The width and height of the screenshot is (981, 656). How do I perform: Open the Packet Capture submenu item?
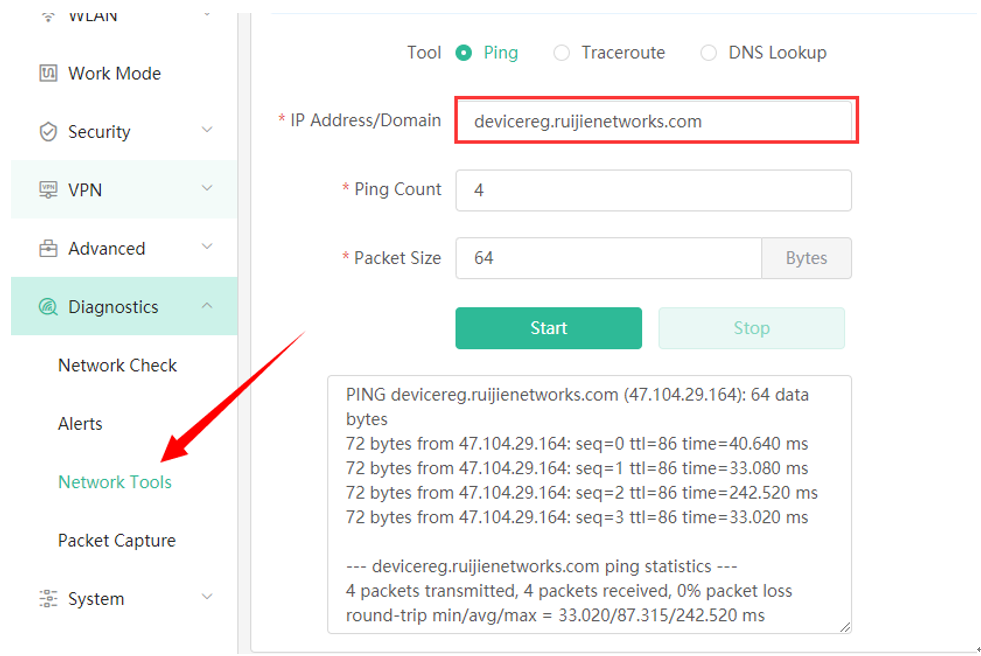click(x=117, y=540)
